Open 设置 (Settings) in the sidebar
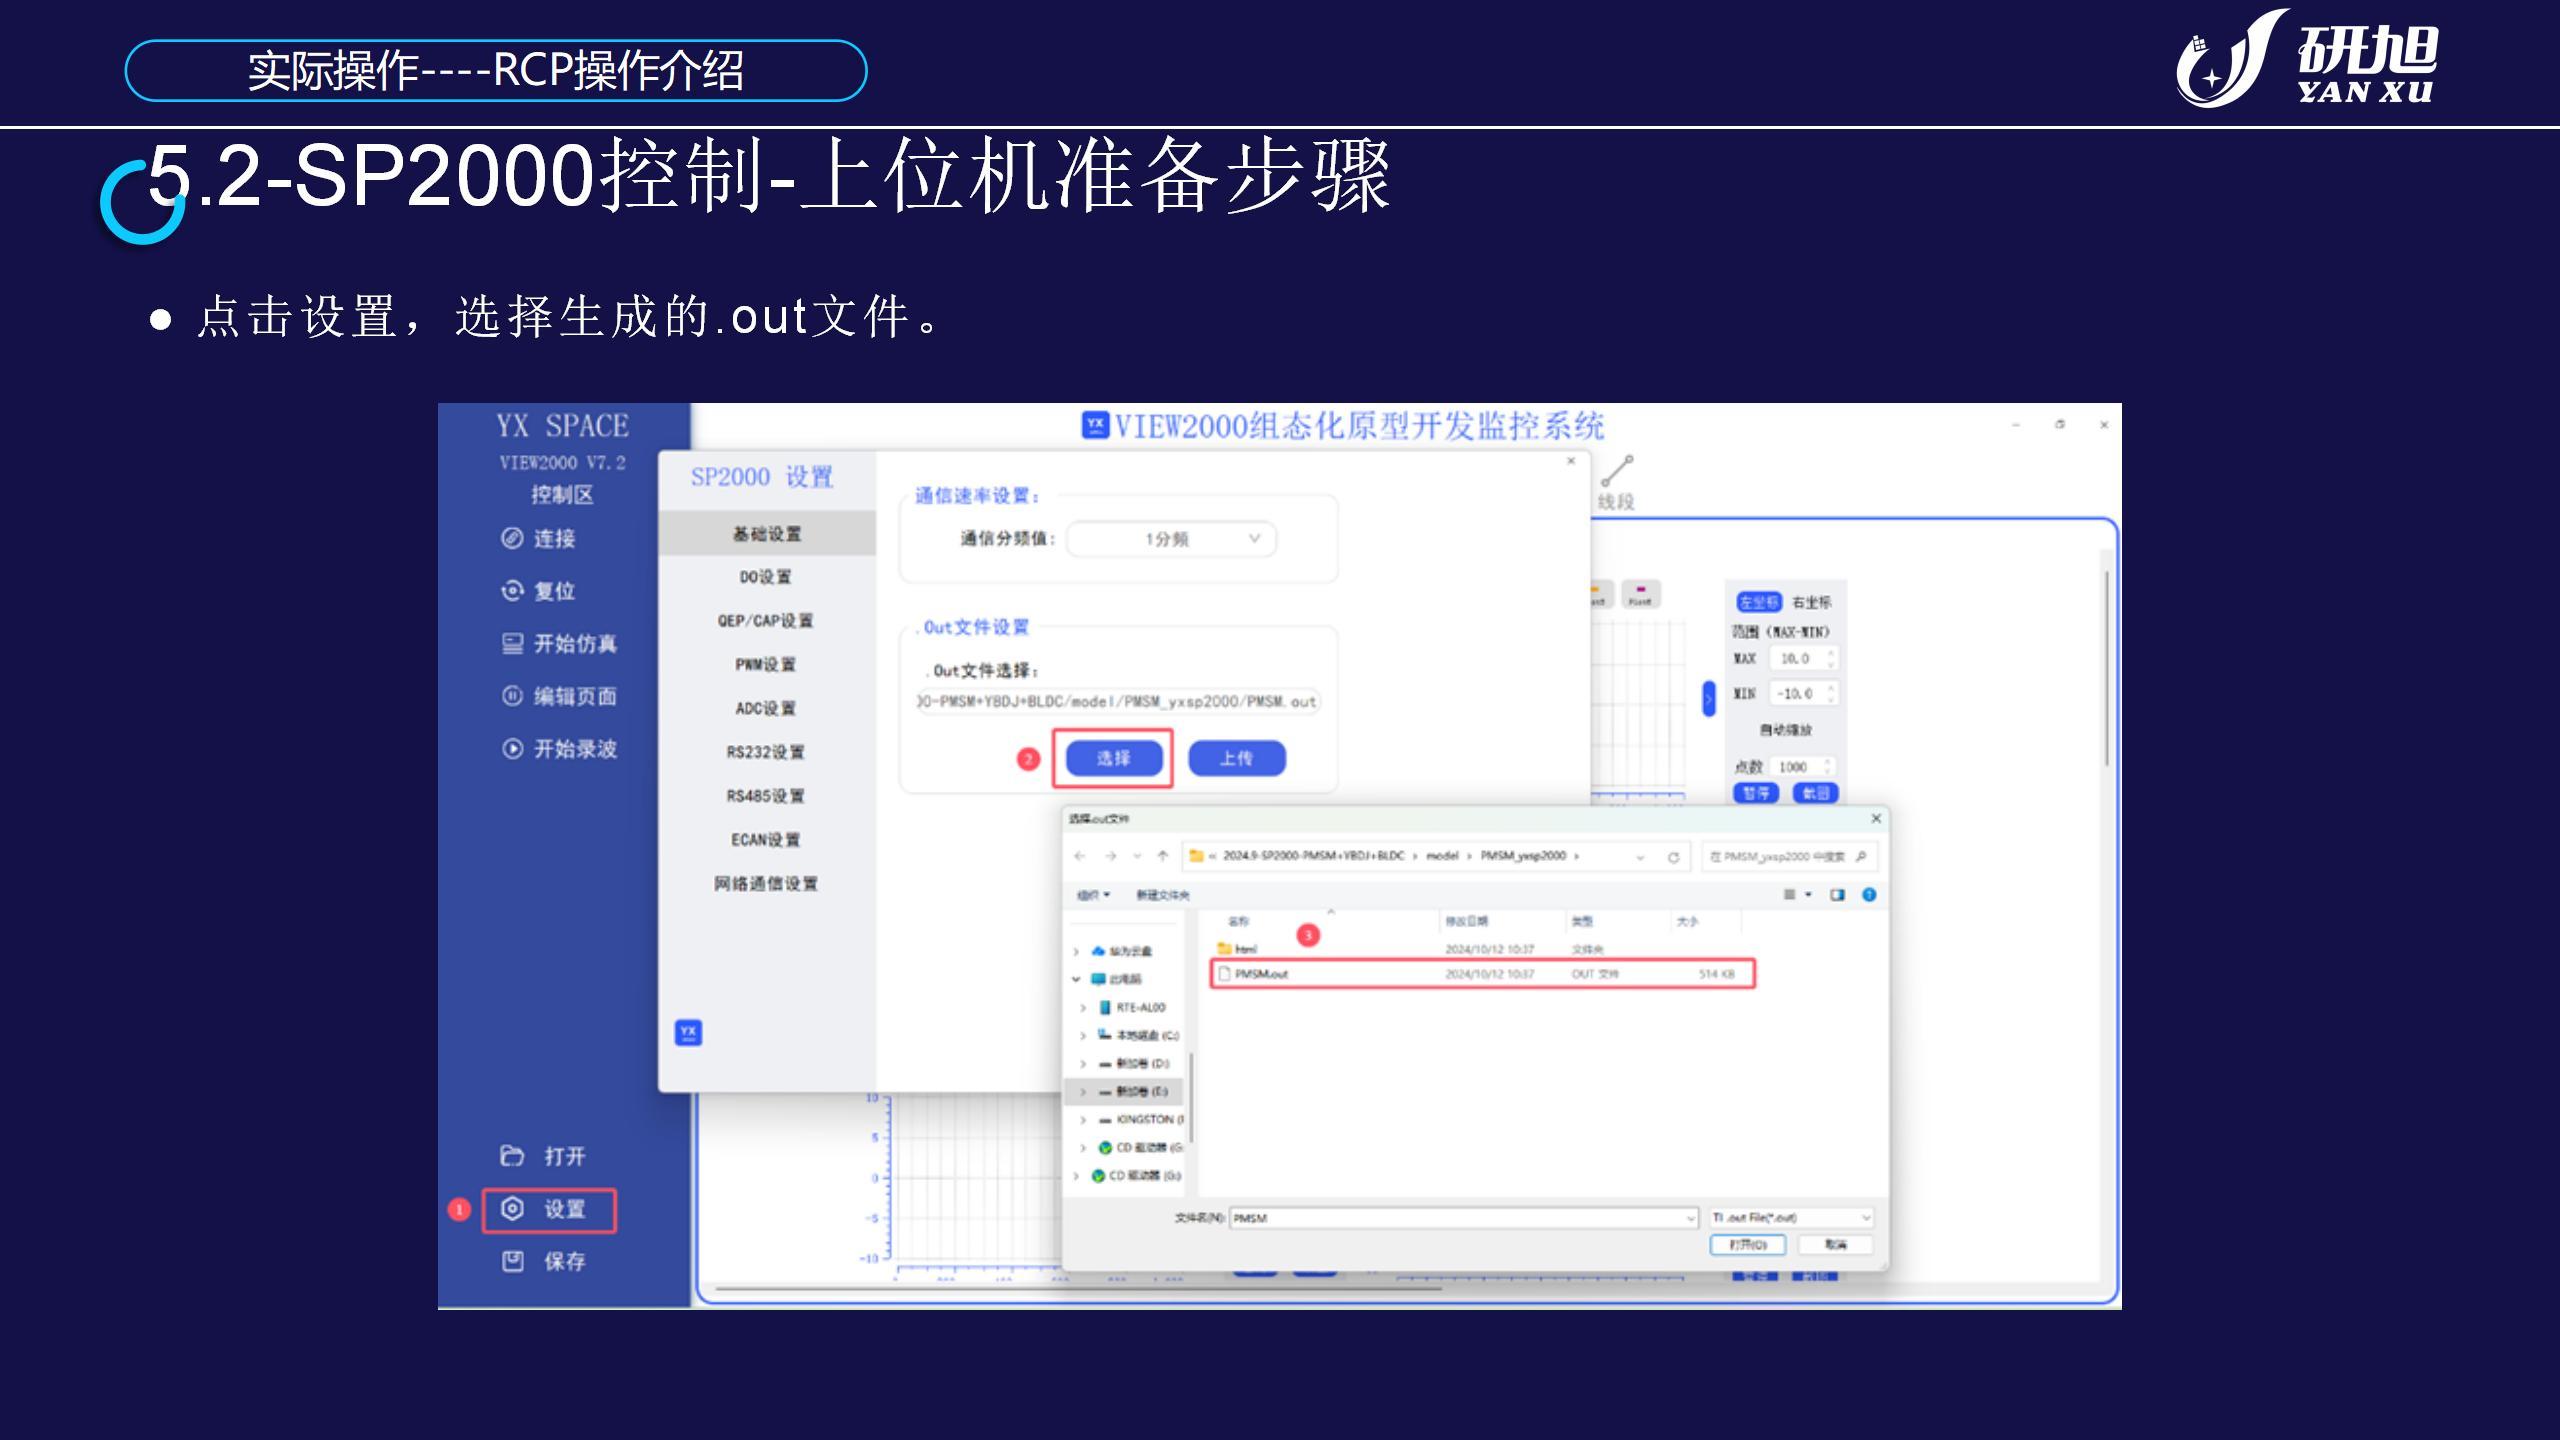 (548, 1209)
